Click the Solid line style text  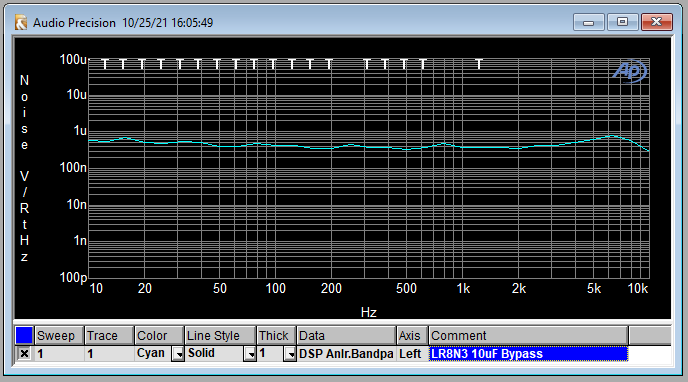click(x=201, y=353)
